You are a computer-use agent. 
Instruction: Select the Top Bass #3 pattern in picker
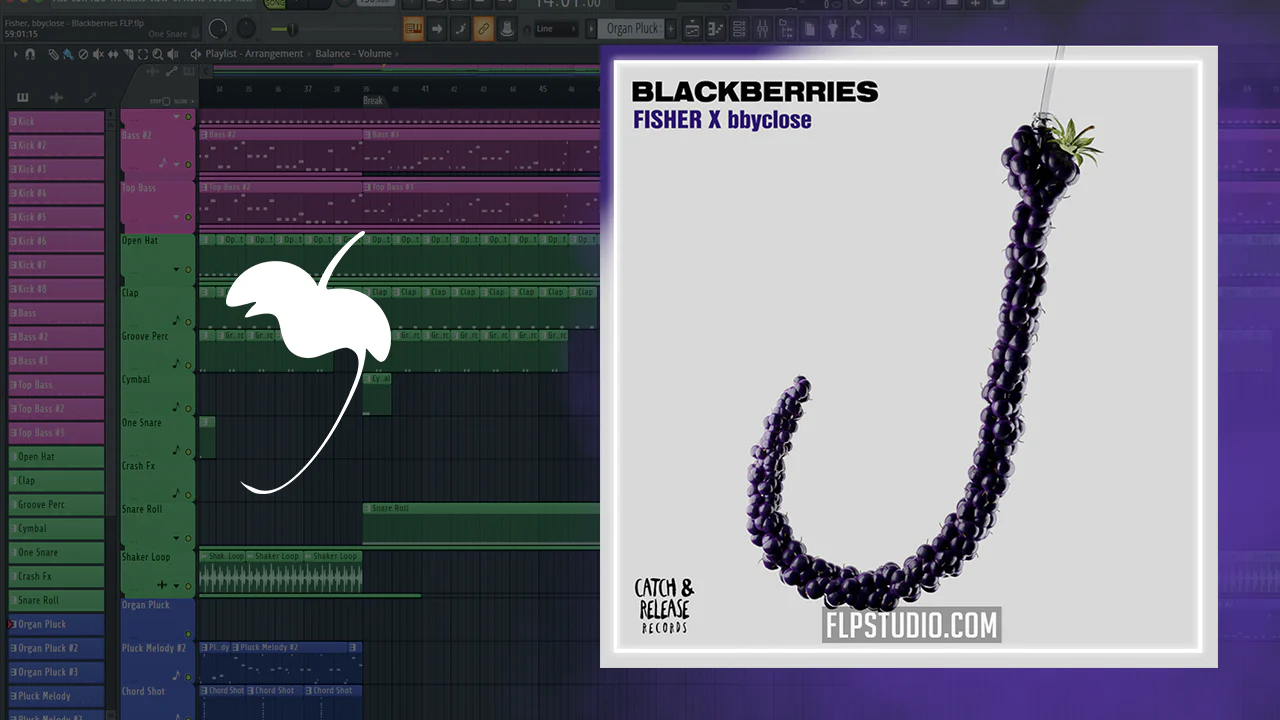pyautogui.click(x=56, y=433)
